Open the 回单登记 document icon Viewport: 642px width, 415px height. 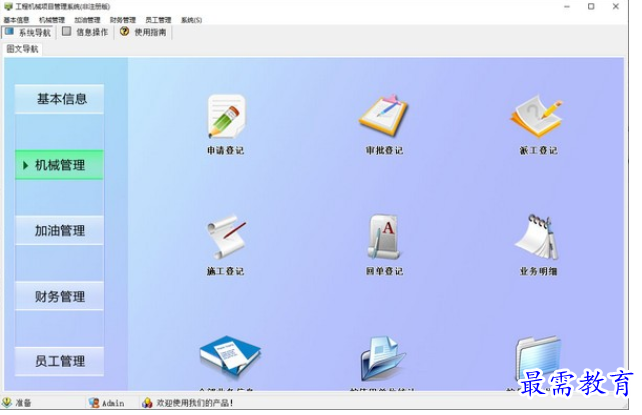[384, 237]
